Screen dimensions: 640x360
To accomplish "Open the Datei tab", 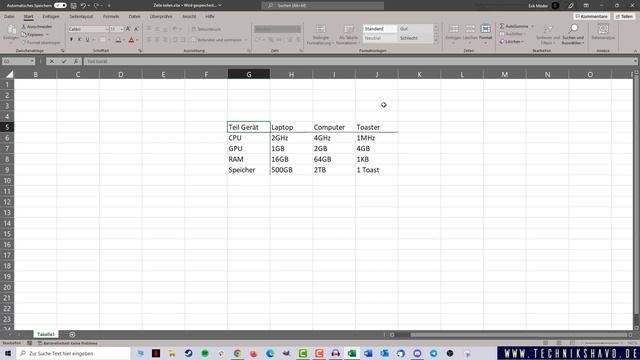I will (9, 16).
